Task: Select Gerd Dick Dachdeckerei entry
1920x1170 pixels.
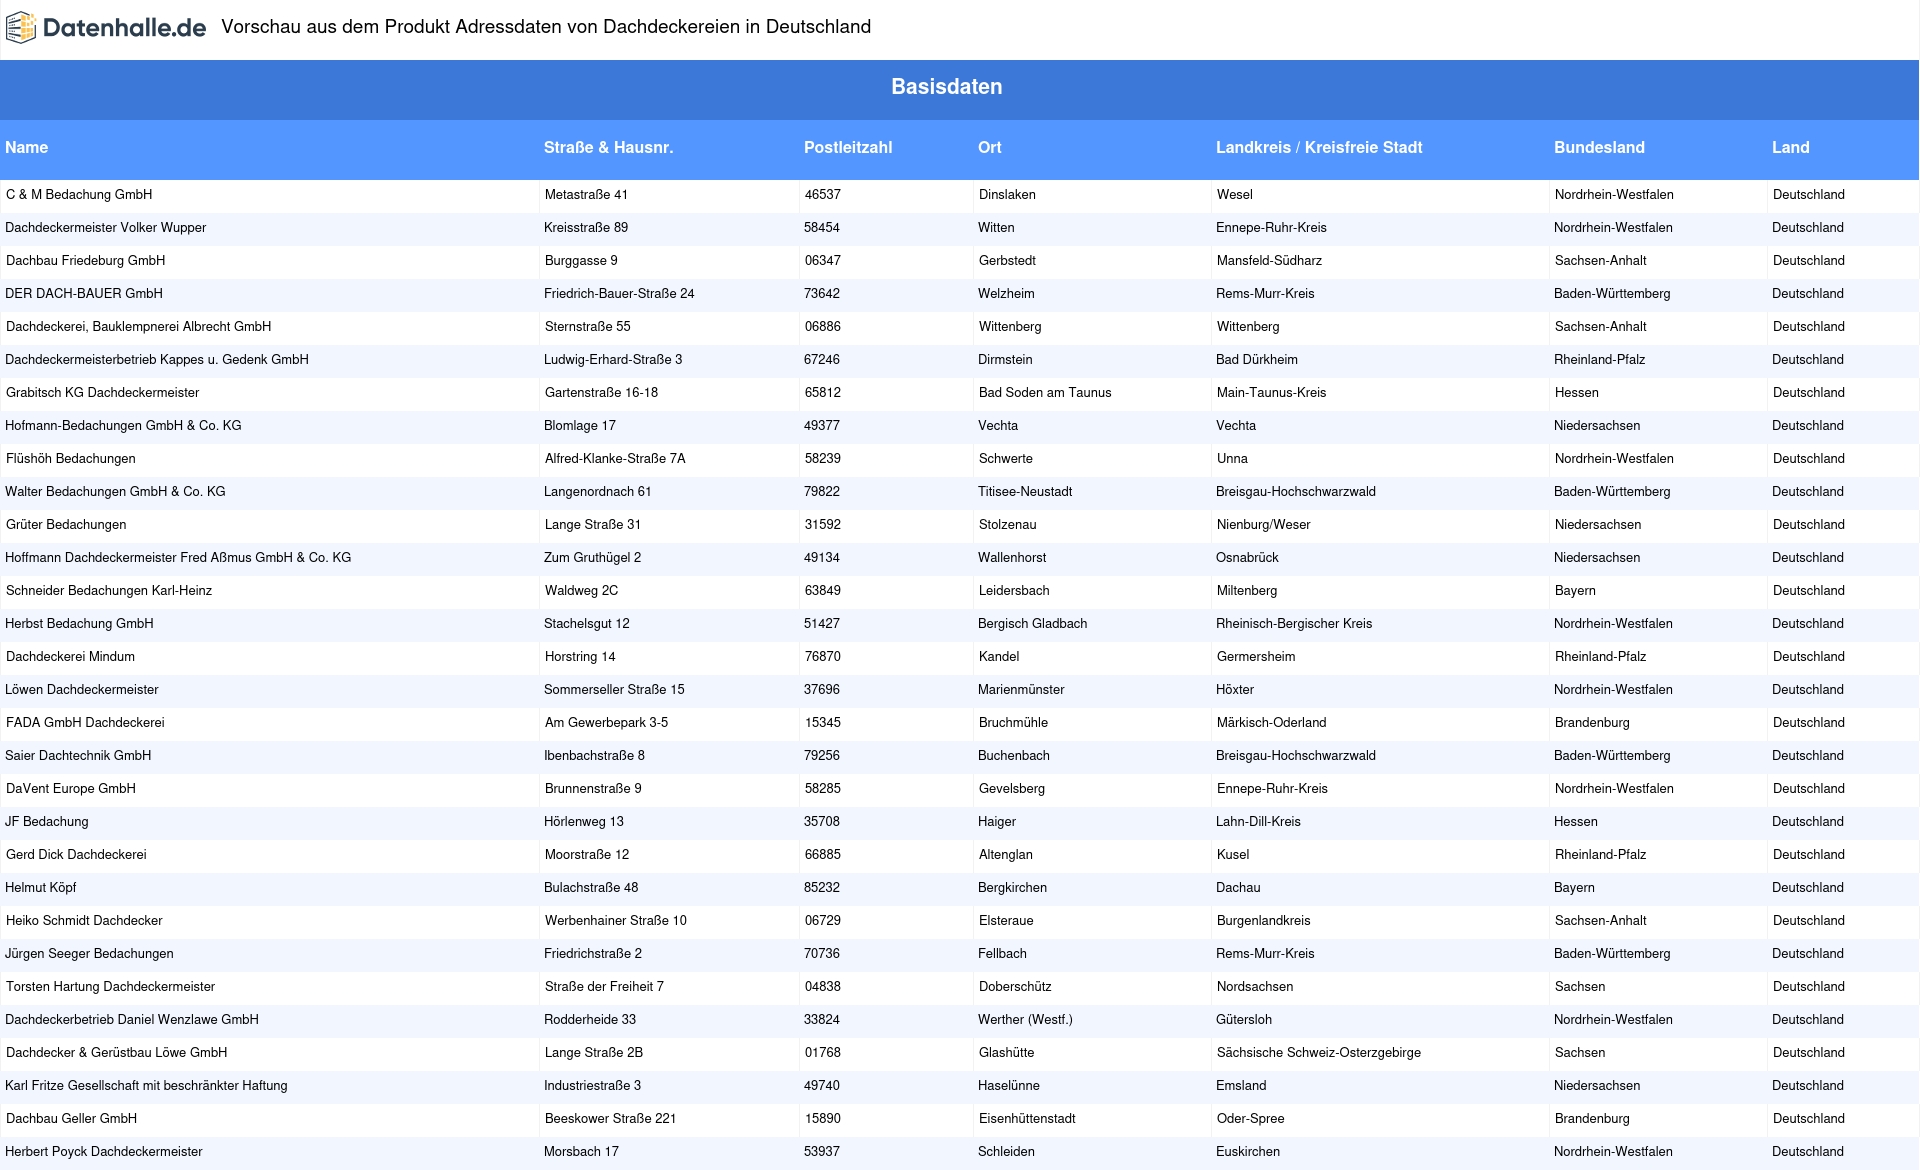Action: point(76,855)
